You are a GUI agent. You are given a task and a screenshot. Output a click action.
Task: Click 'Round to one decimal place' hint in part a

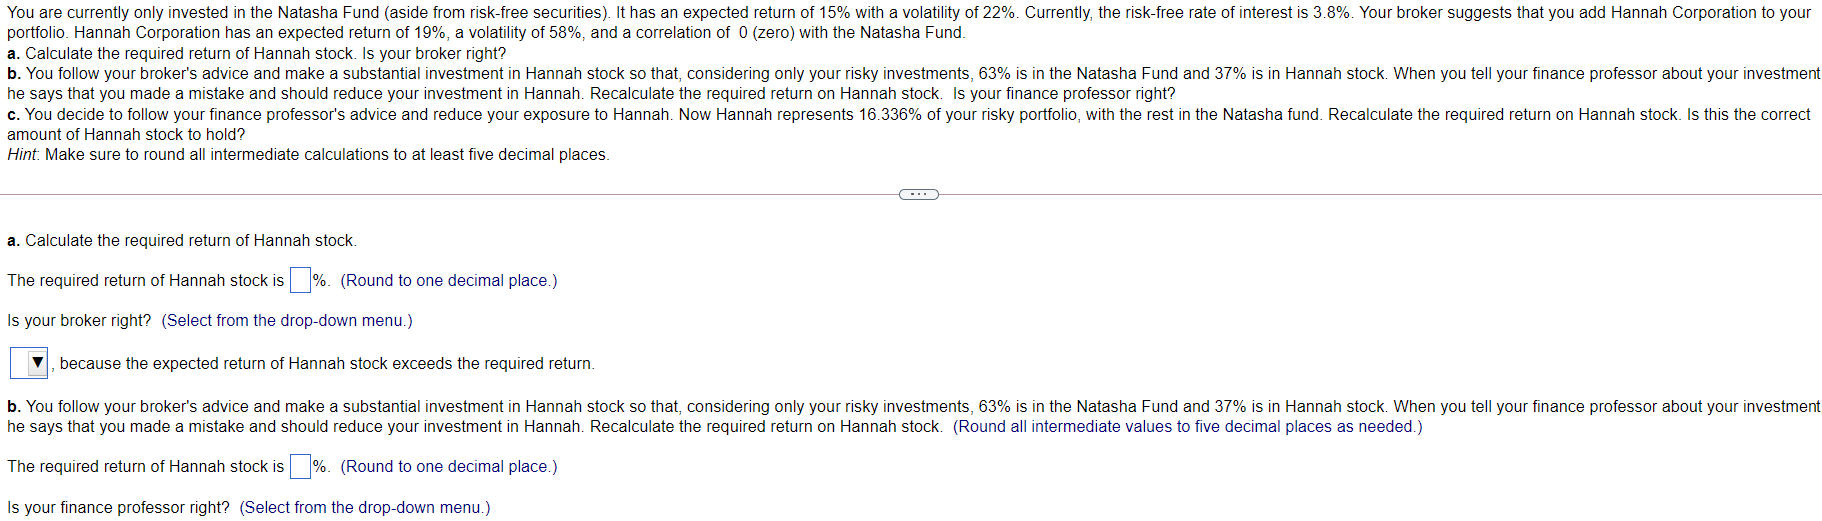tap(448, 281)
